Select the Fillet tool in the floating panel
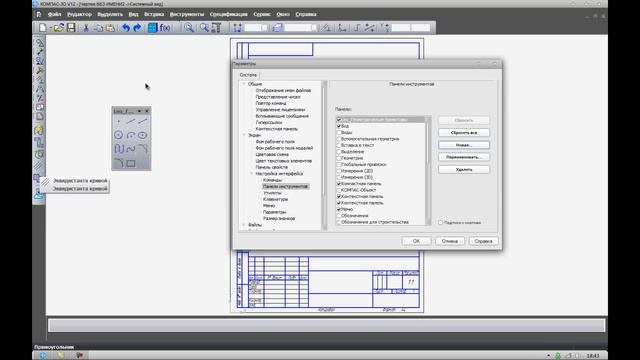640x360 pixels. click(118, 163)
